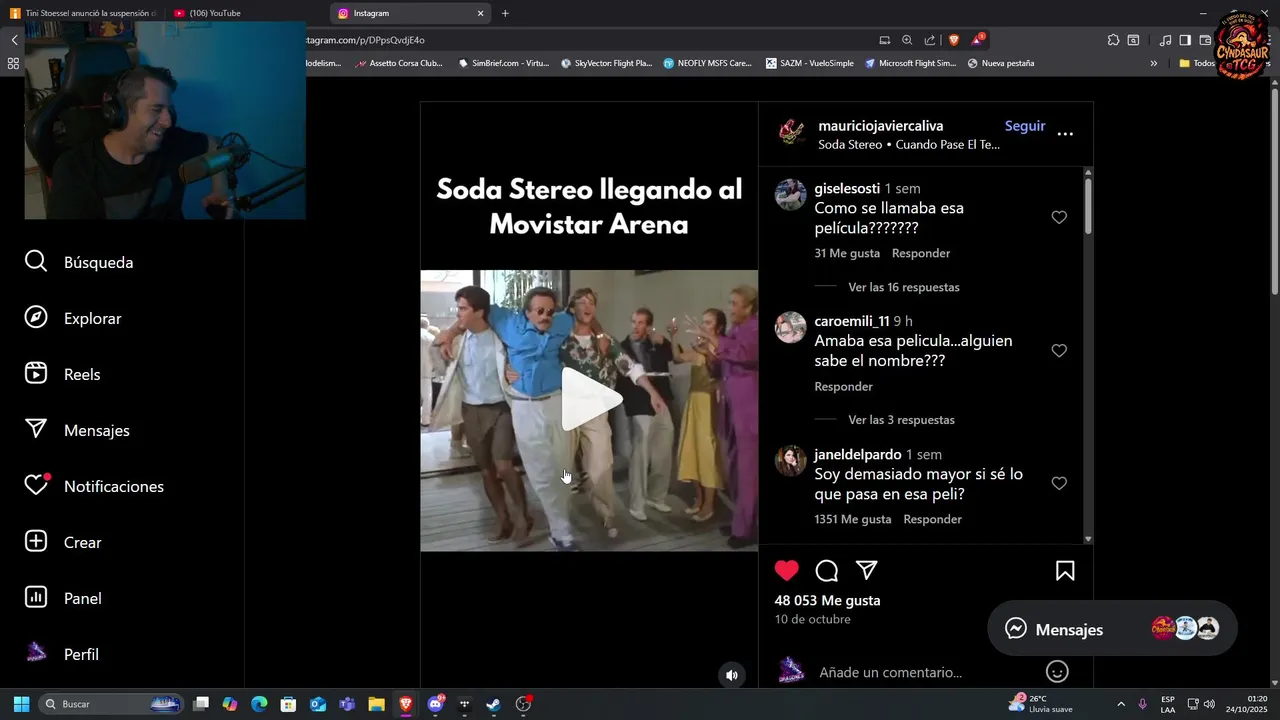Viewport: 1280px width, 720px height.
Task: Open the extensions puzzle icon
Action: pyautogui.click(x=1113, y=40)
